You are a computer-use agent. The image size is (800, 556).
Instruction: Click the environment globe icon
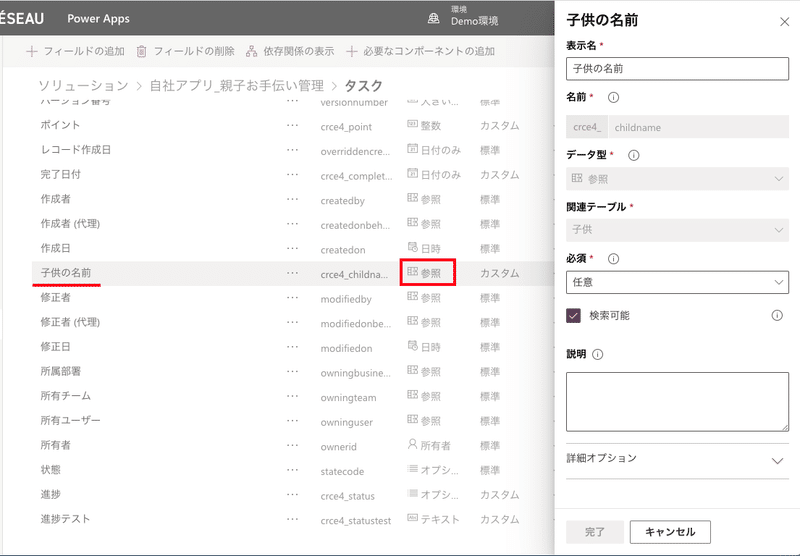click(433, 18)
